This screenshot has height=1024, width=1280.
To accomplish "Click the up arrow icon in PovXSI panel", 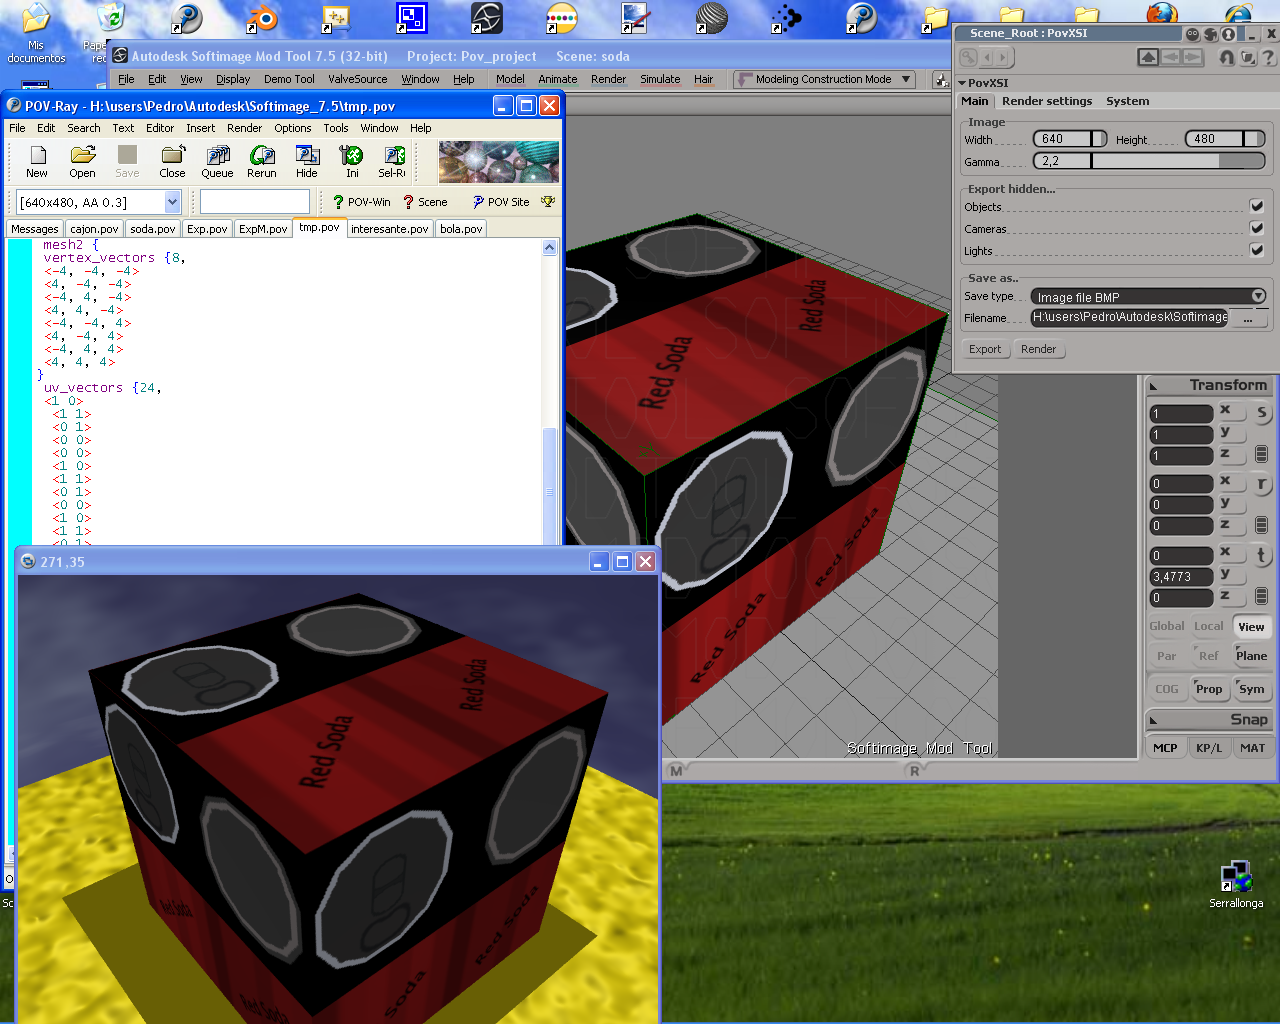I will (x=1148, y=58).
